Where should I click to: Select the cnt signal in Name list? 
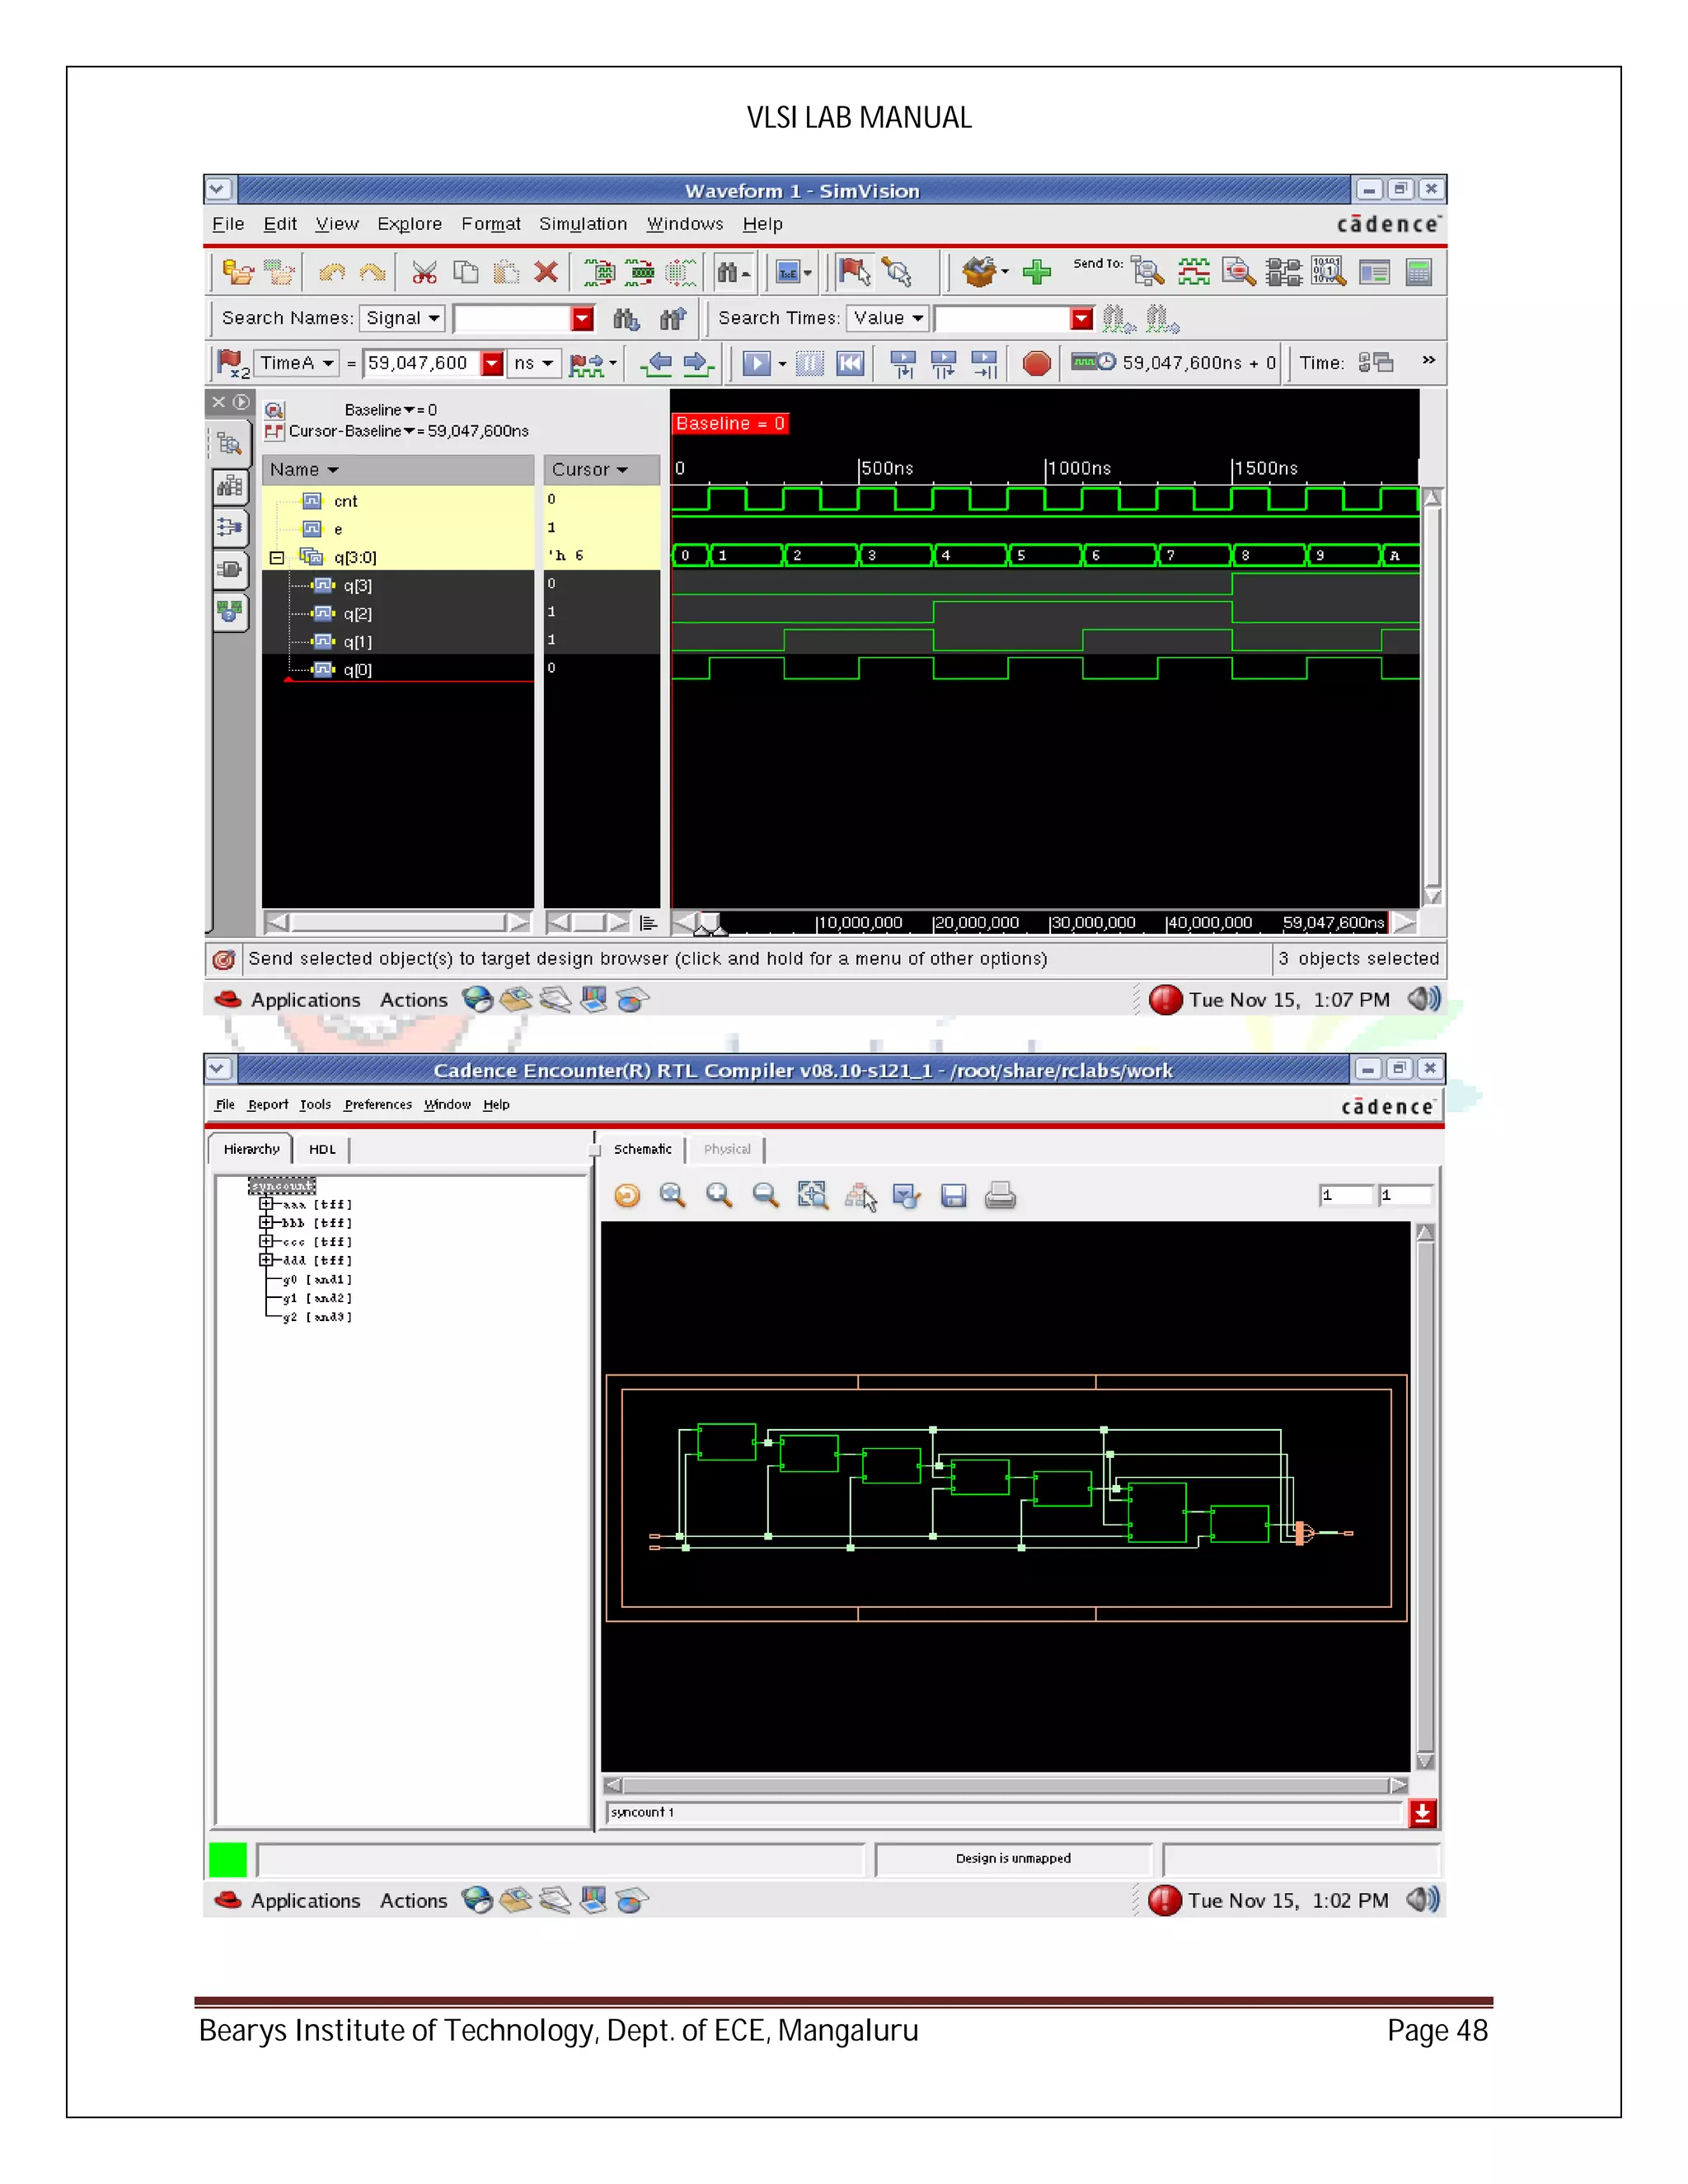(346, 501)
